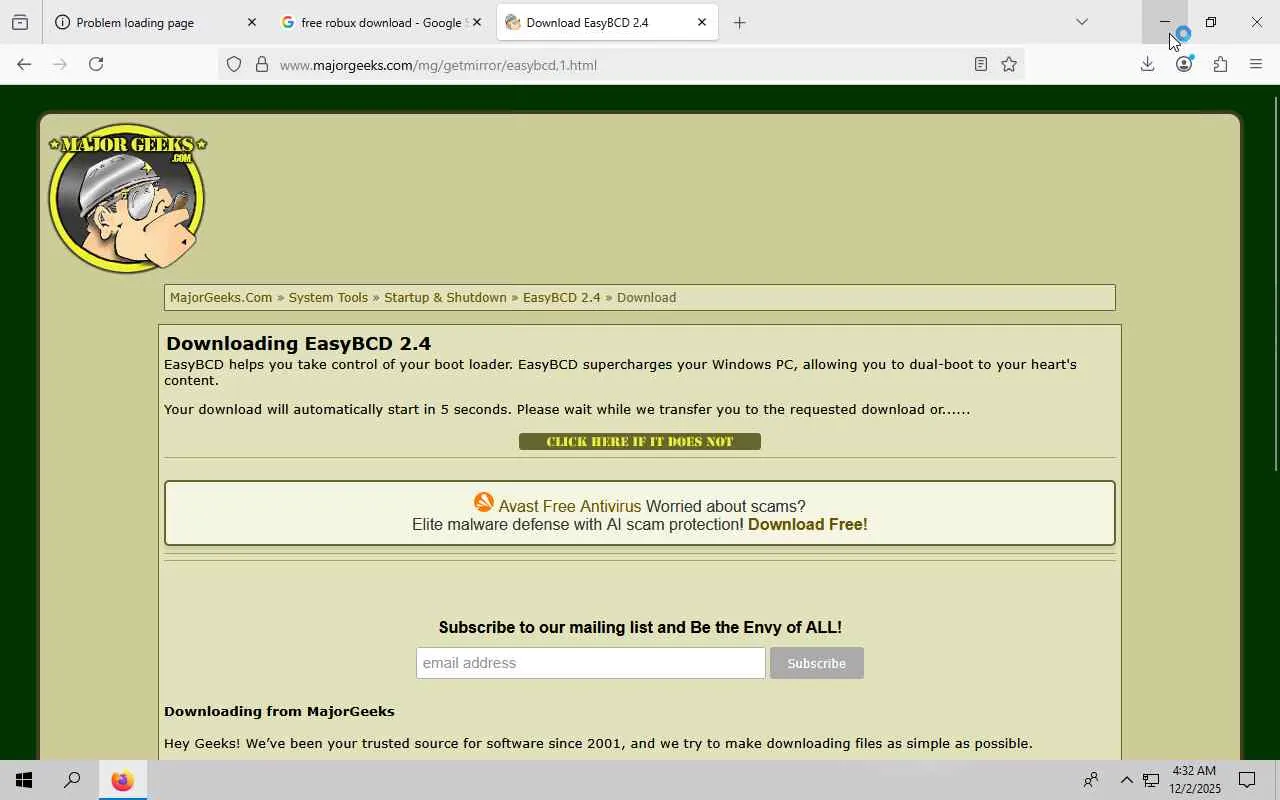The height and width of the screenshot is (800, 1280).
Task: Click the 'Your download will automatically start' text
Action: 567,409
